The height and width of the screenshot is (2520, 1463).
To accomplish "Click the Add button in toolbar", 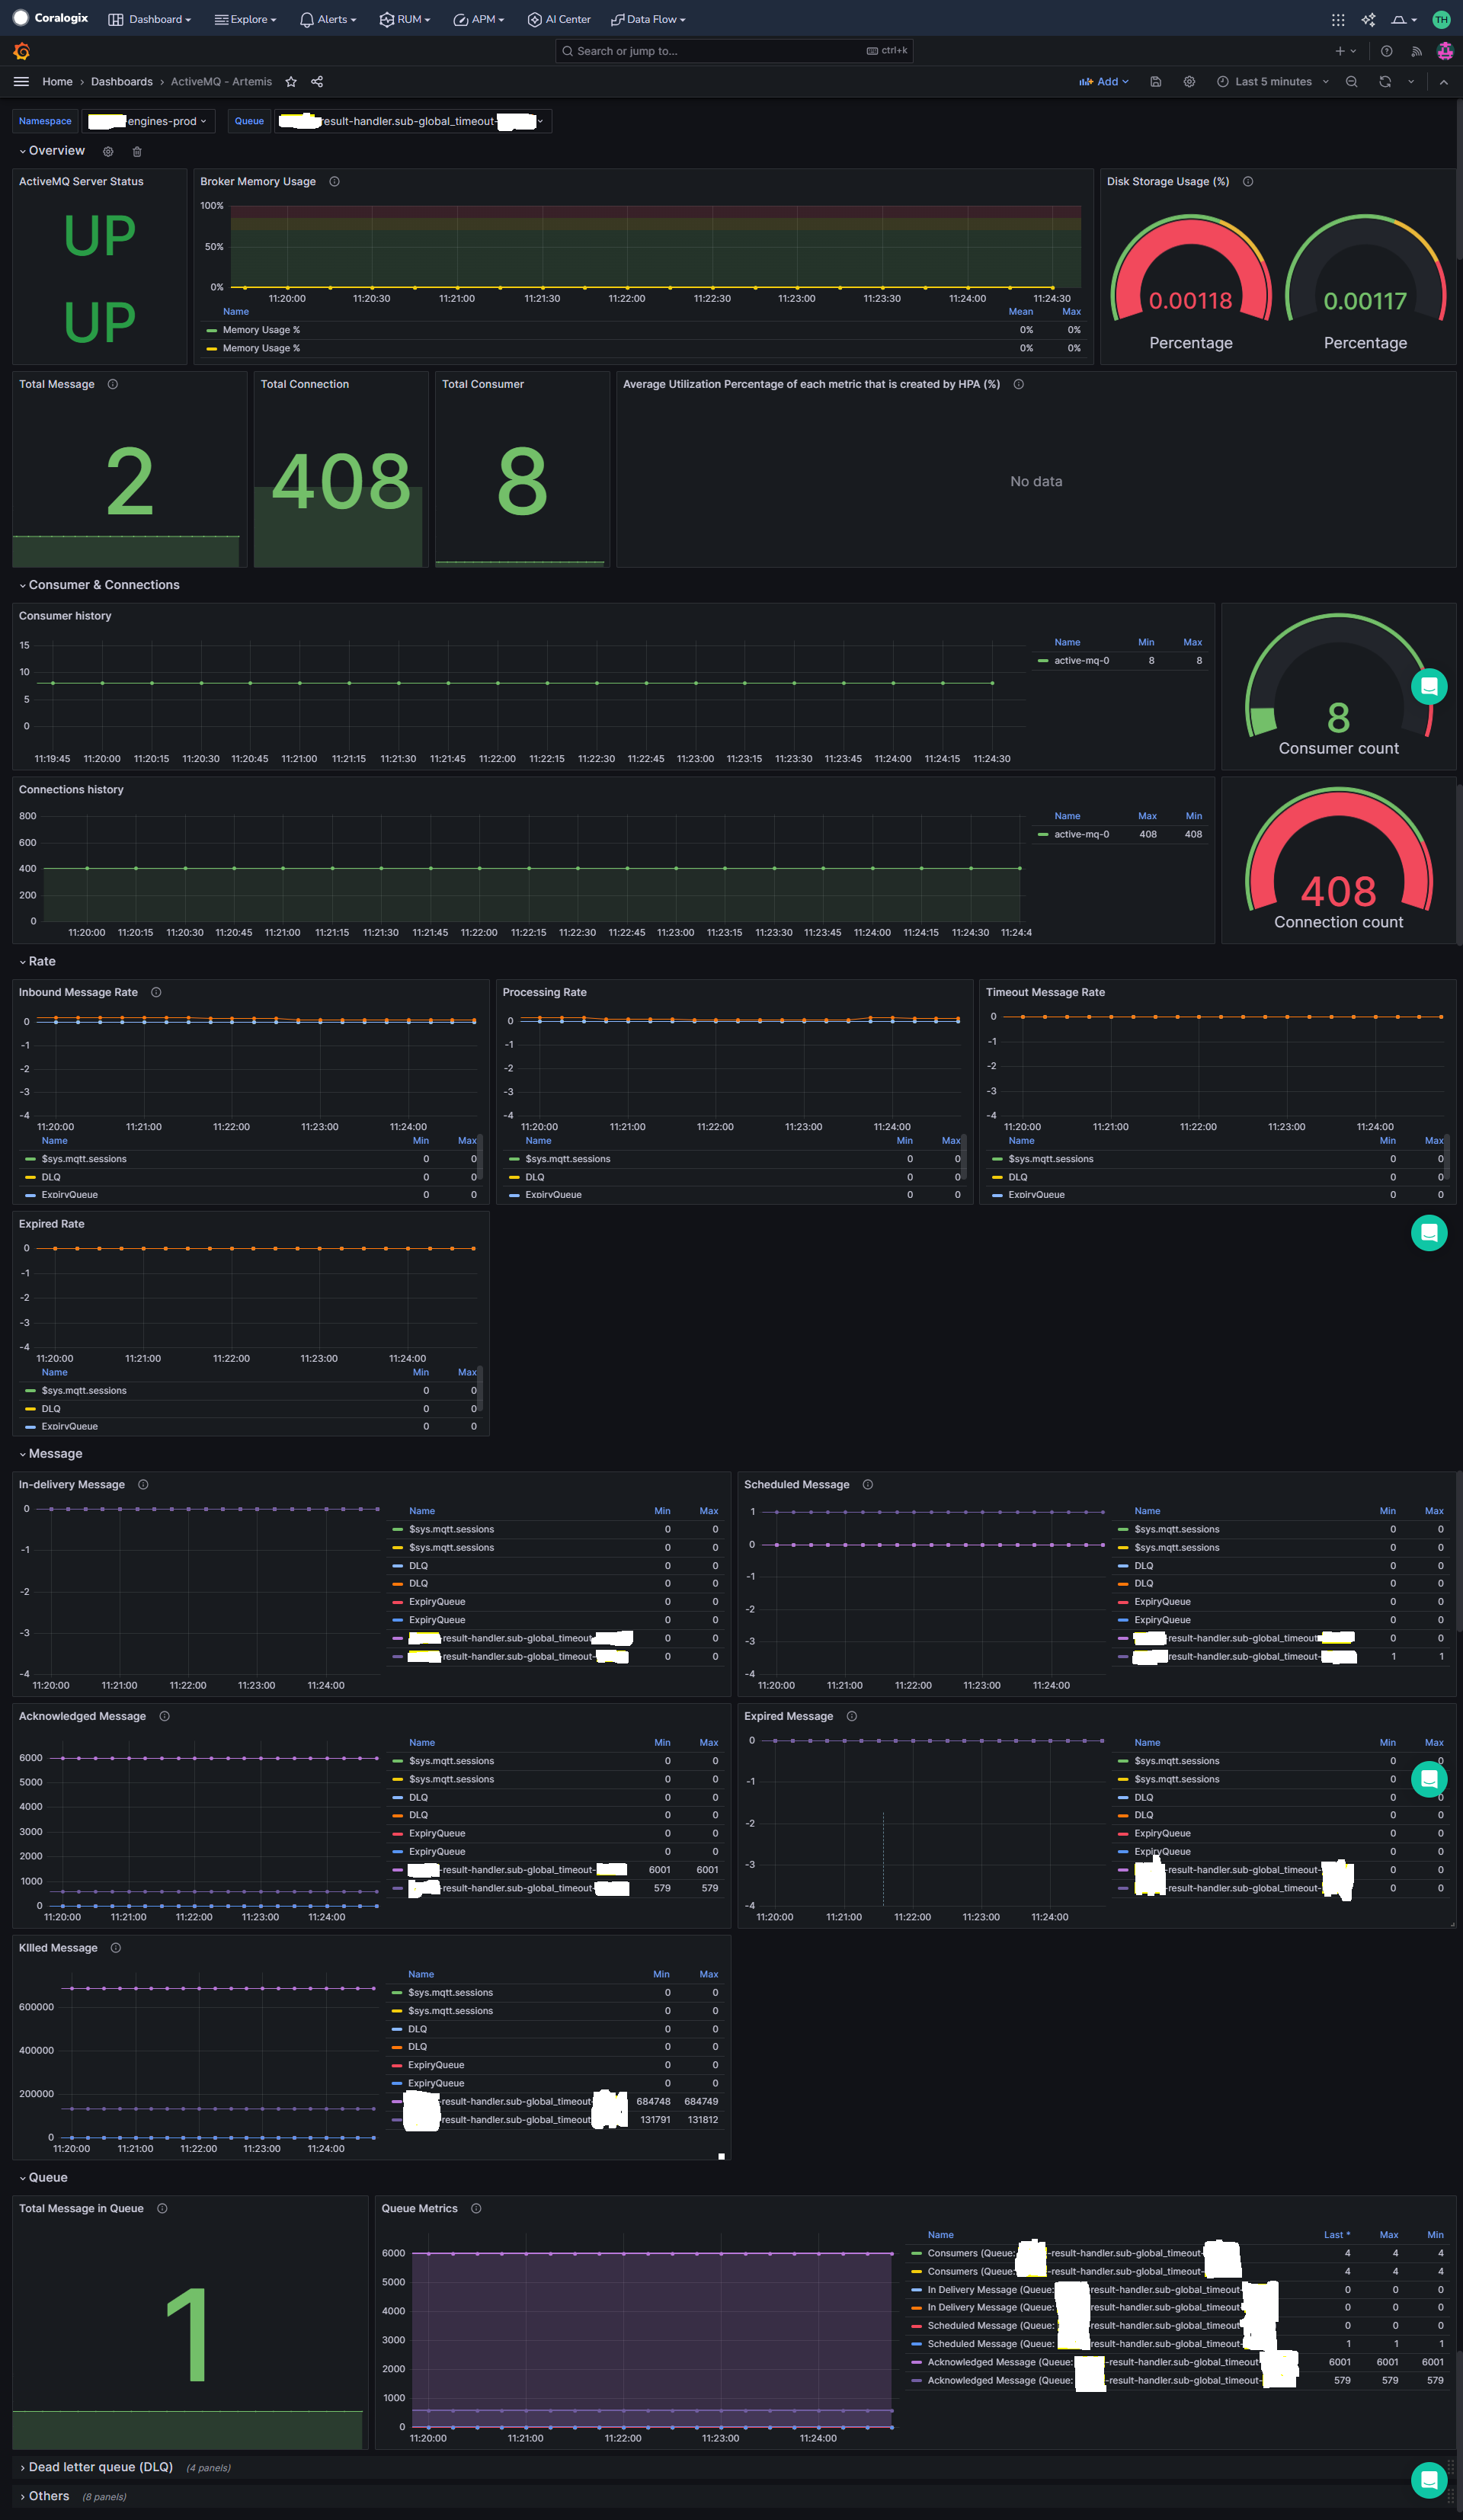I will (x=1104, y=82).
